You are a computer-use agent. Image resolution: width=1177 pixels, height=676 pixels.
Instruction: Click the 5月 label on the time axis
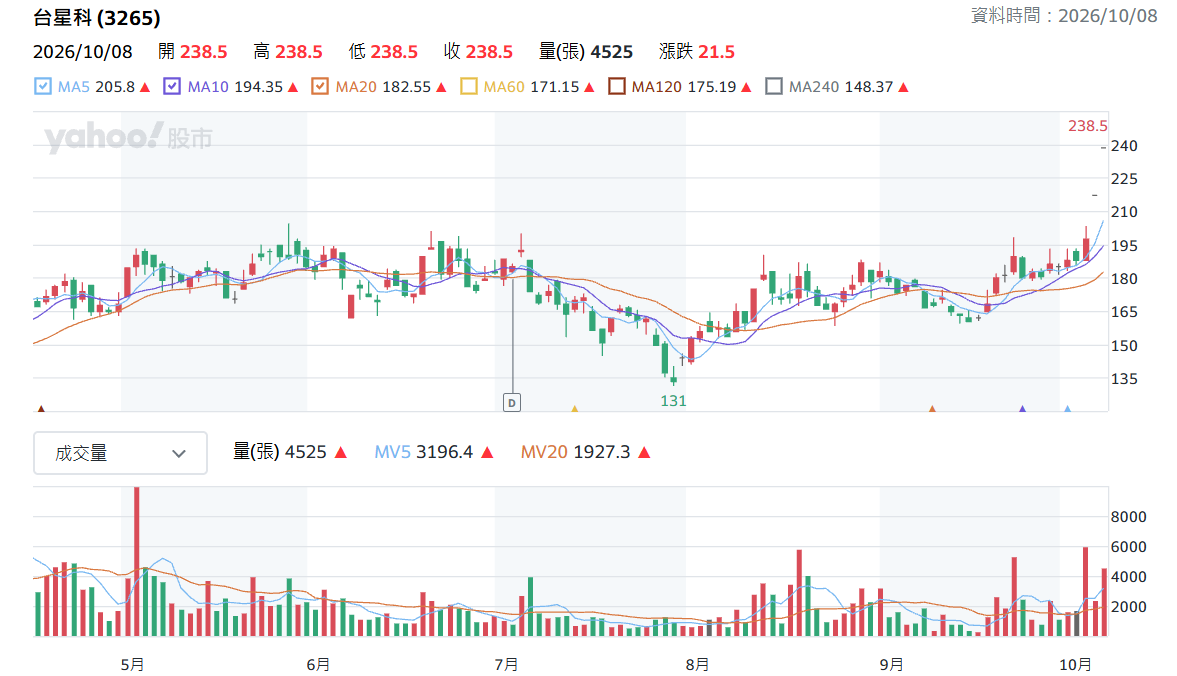[132, 665]
